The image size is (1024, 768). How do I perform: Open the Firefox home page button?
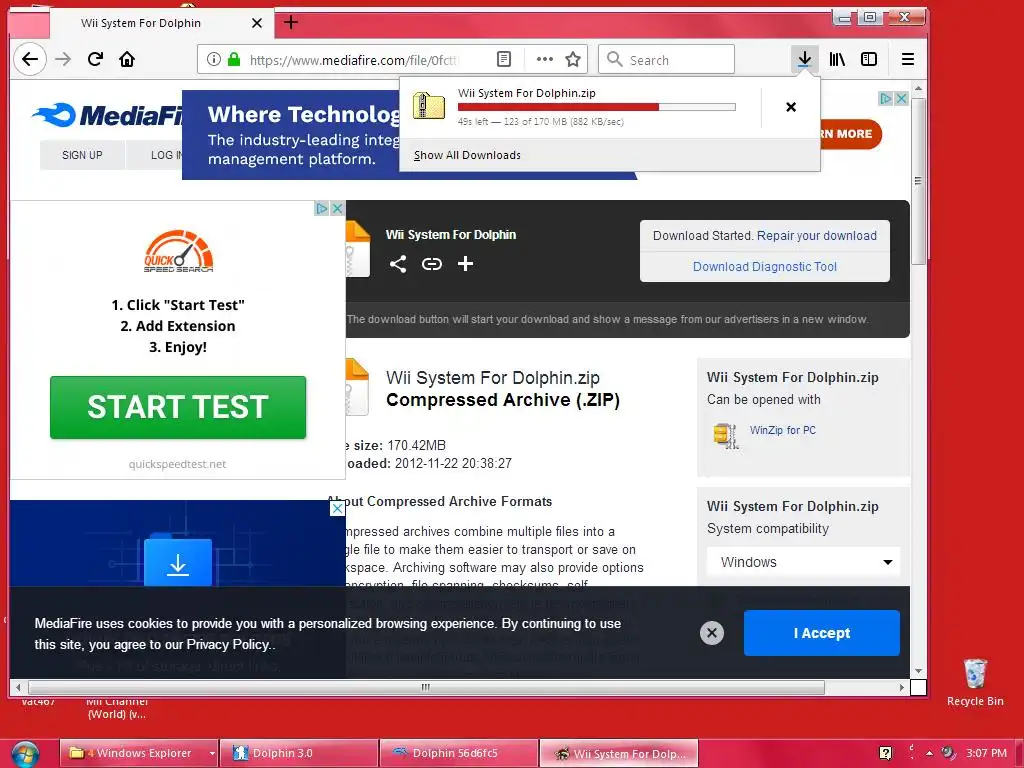127,59
